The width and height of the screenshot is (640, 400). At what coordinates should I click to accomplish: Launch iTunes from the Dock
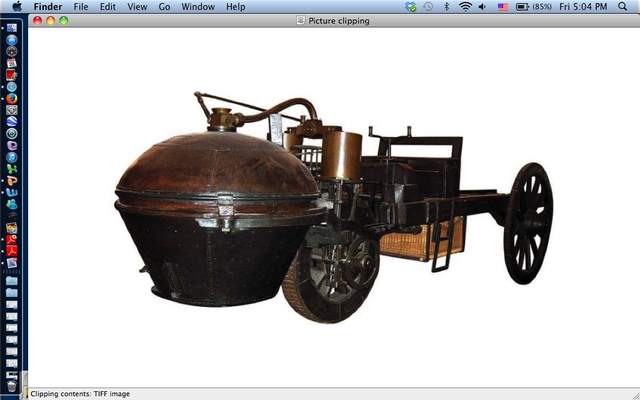12,157
